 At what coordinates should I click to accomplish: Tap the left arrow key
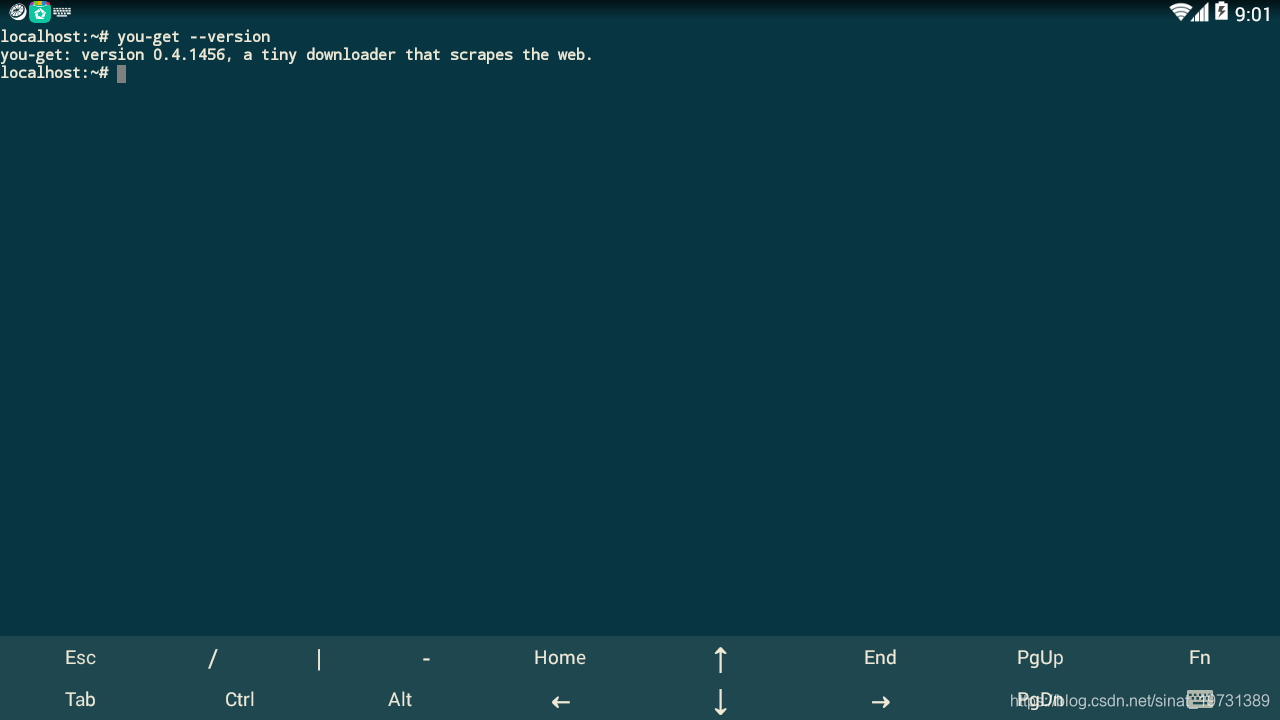point(560,701)
